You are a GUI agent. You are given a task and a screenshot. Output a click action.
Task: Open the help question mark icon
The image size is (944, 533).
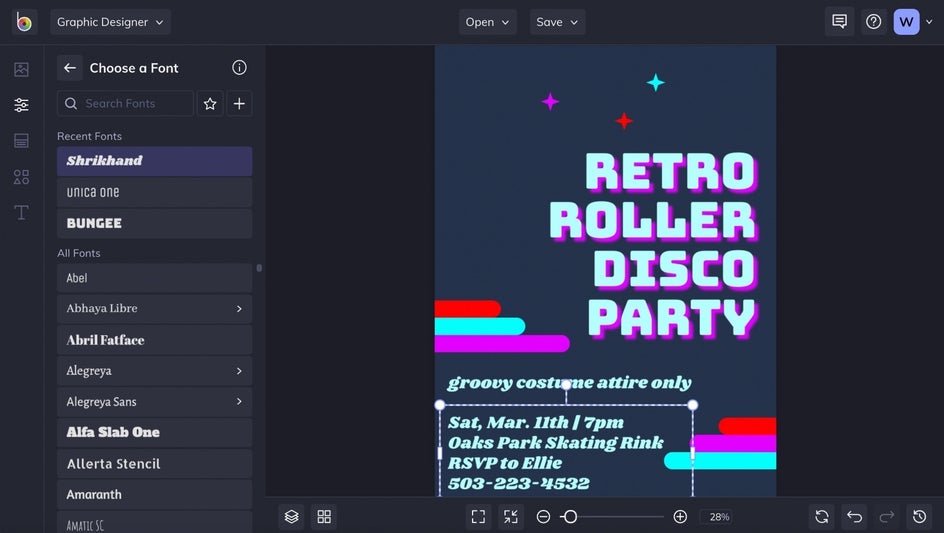tap(873, 22)
